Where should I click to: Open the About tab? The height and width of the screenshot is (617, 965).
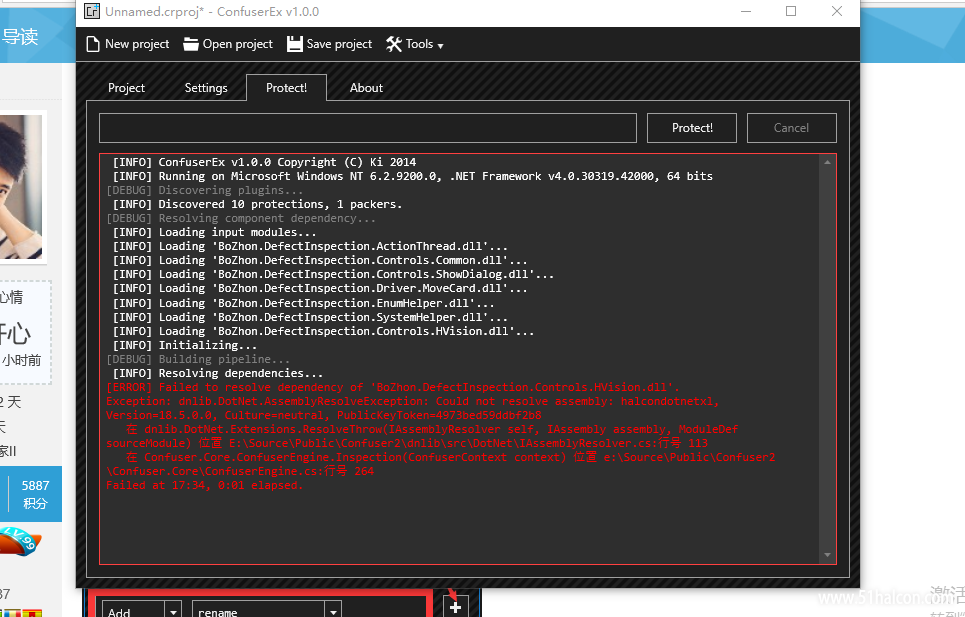click(366, 88)
